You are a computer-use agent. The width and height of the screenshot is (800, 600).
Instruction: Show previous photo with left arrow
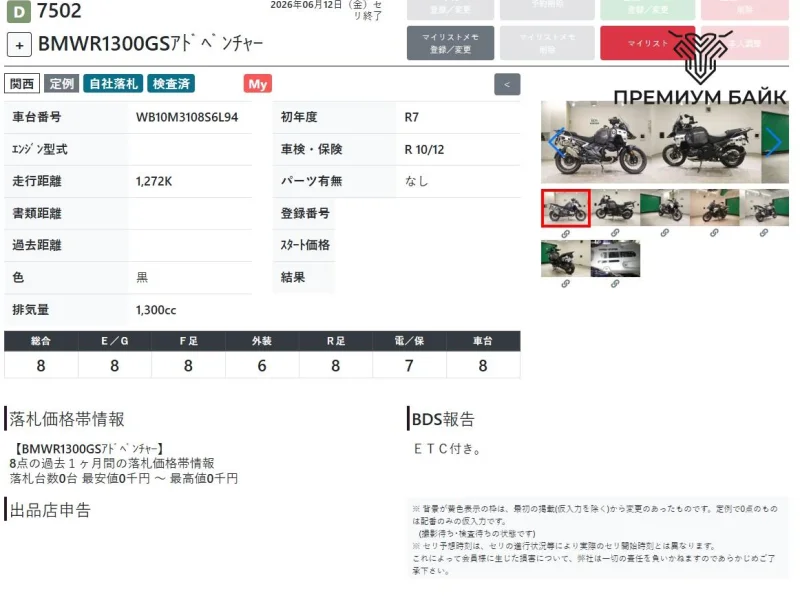[557, 142]
